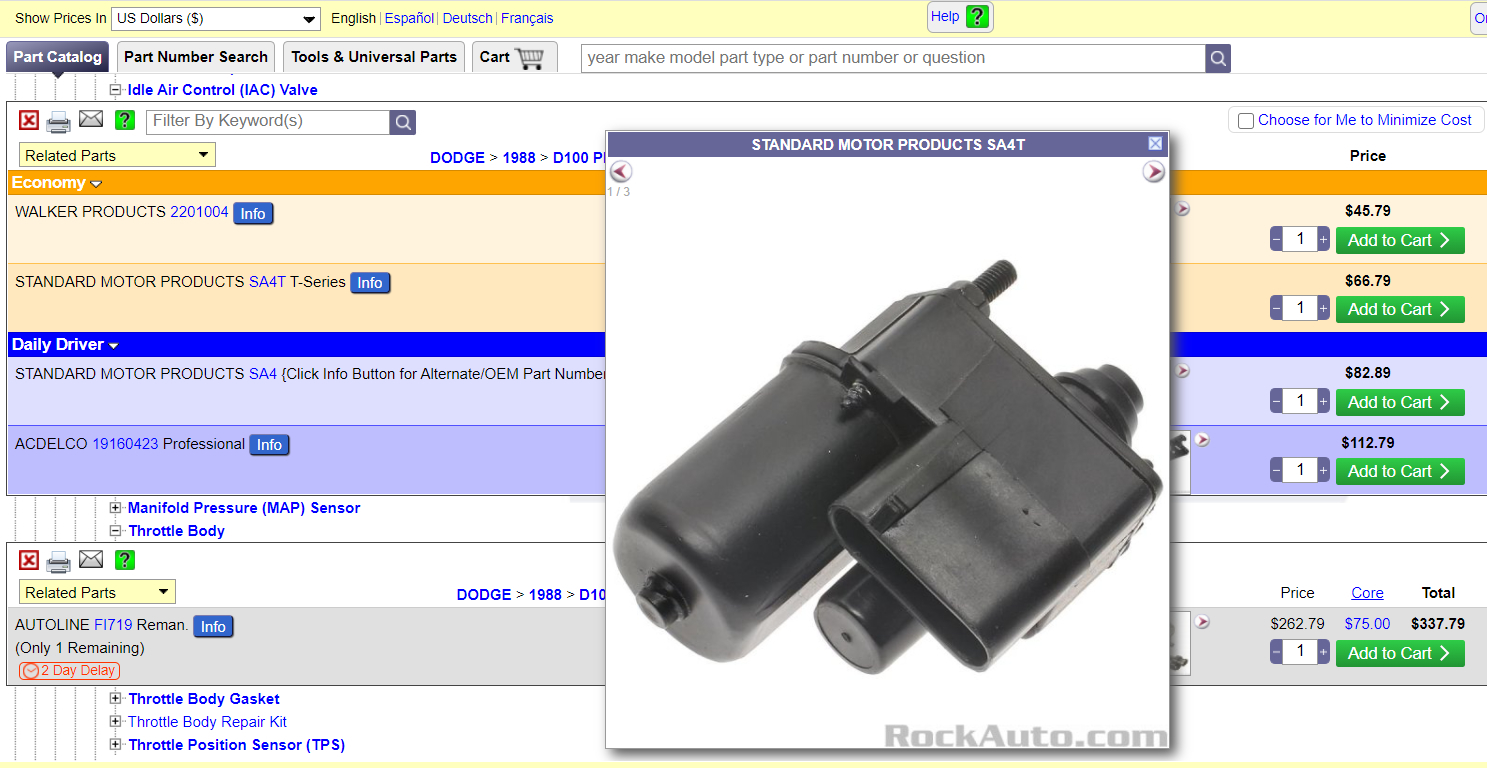The image size is (1487, 768).
Task: Print the Throttle Body parts listing
Action: (x=59, y=561)
